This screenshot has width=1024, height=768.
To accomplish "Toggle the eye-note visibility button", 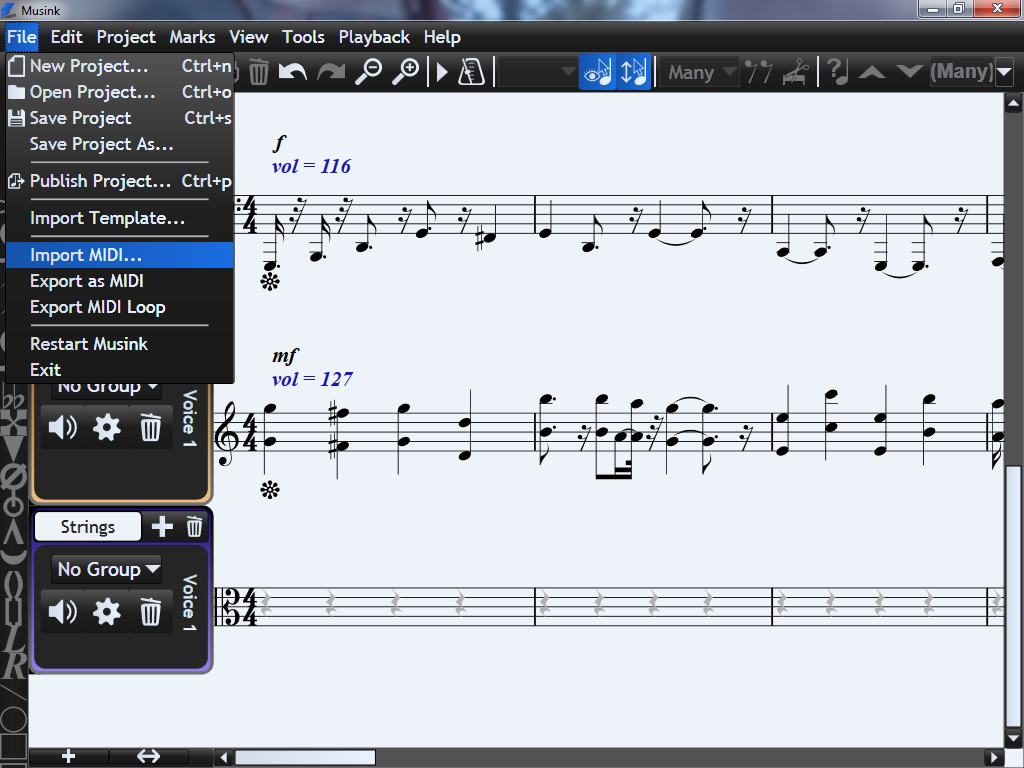I will point(597,72).
